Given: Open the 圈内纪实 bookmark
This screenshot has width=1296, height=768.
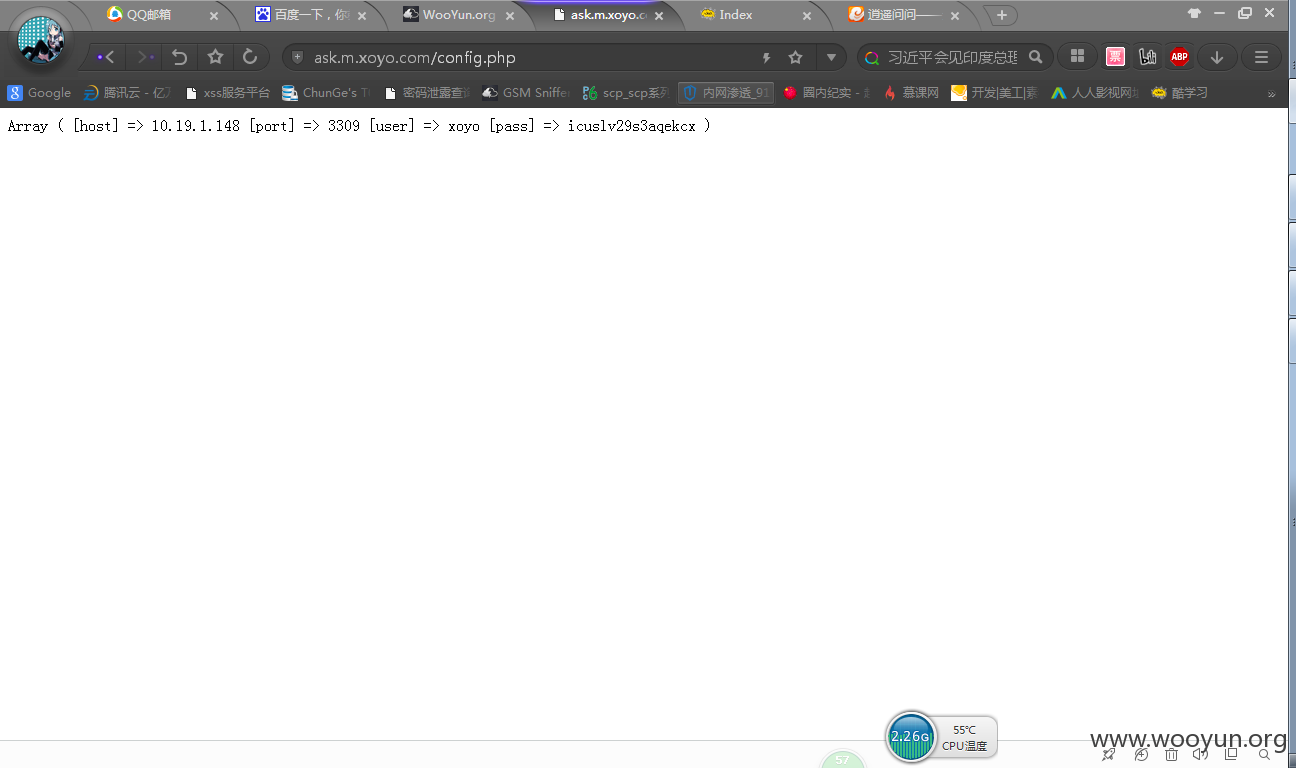Looking at the screenshot, I should 827,93.
